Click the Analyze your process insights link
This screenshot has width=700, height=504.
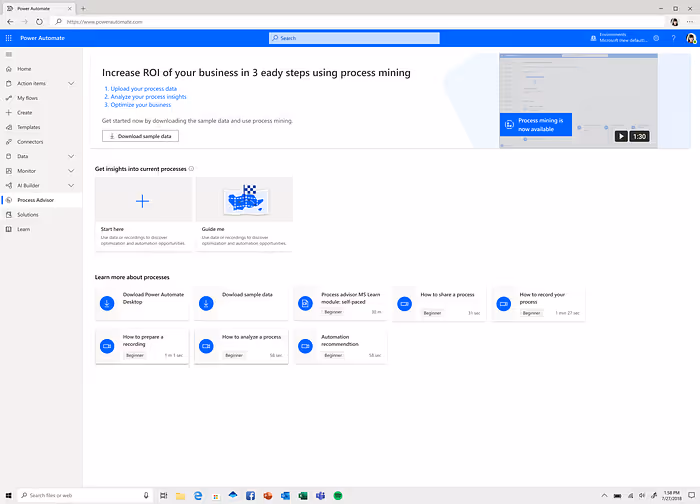[x=148, y=97]
